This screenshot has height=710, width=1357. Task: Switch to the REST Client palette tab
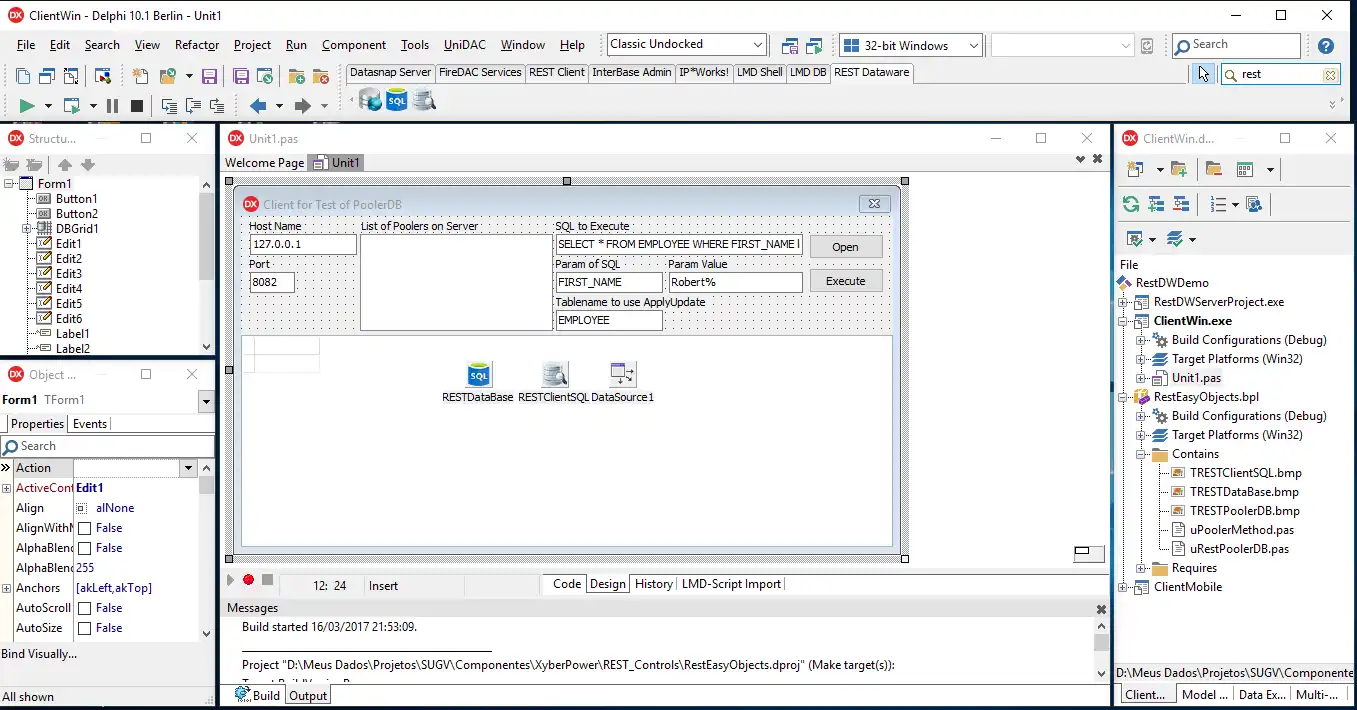(557, 72)
